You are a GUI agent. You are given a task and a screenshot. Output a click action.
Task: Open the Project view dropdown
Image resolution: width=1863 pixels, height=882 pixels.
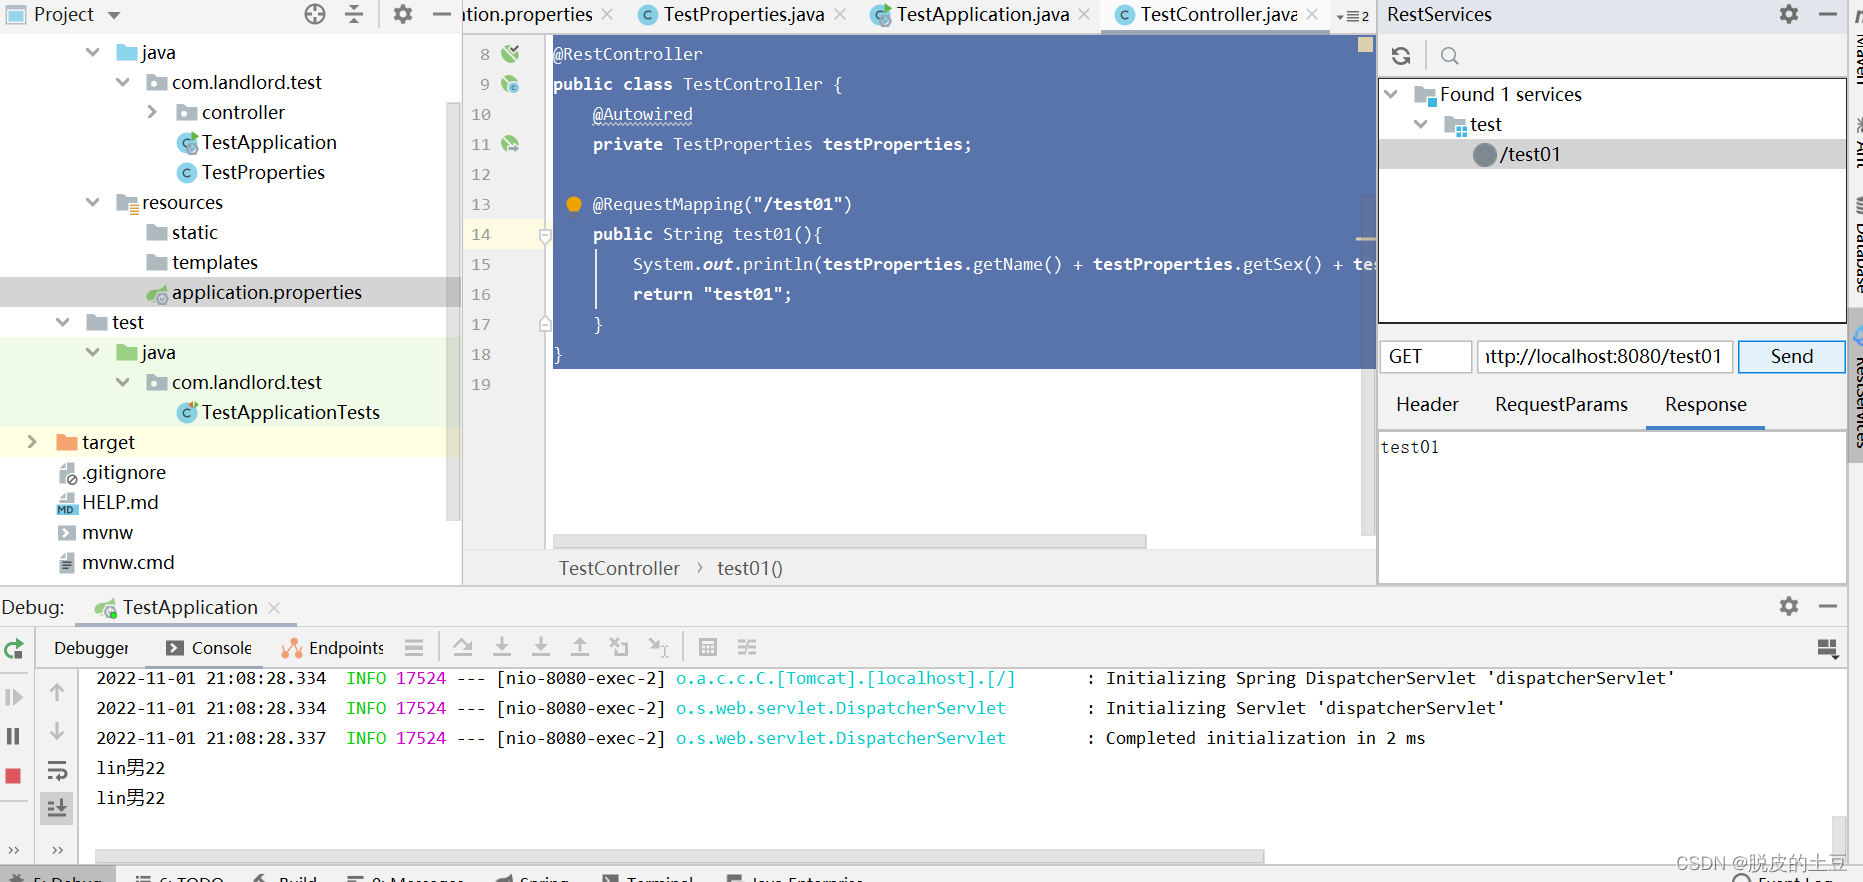(114, 15)
